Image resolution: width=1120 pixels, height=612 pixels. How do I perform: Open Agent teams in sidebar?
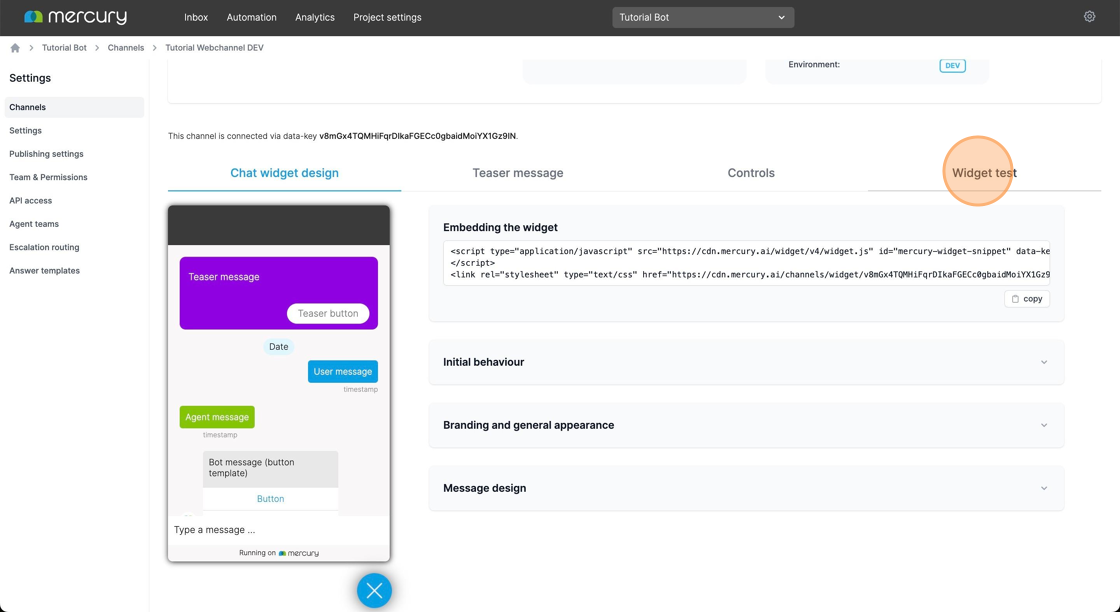[x=34, y=224]
